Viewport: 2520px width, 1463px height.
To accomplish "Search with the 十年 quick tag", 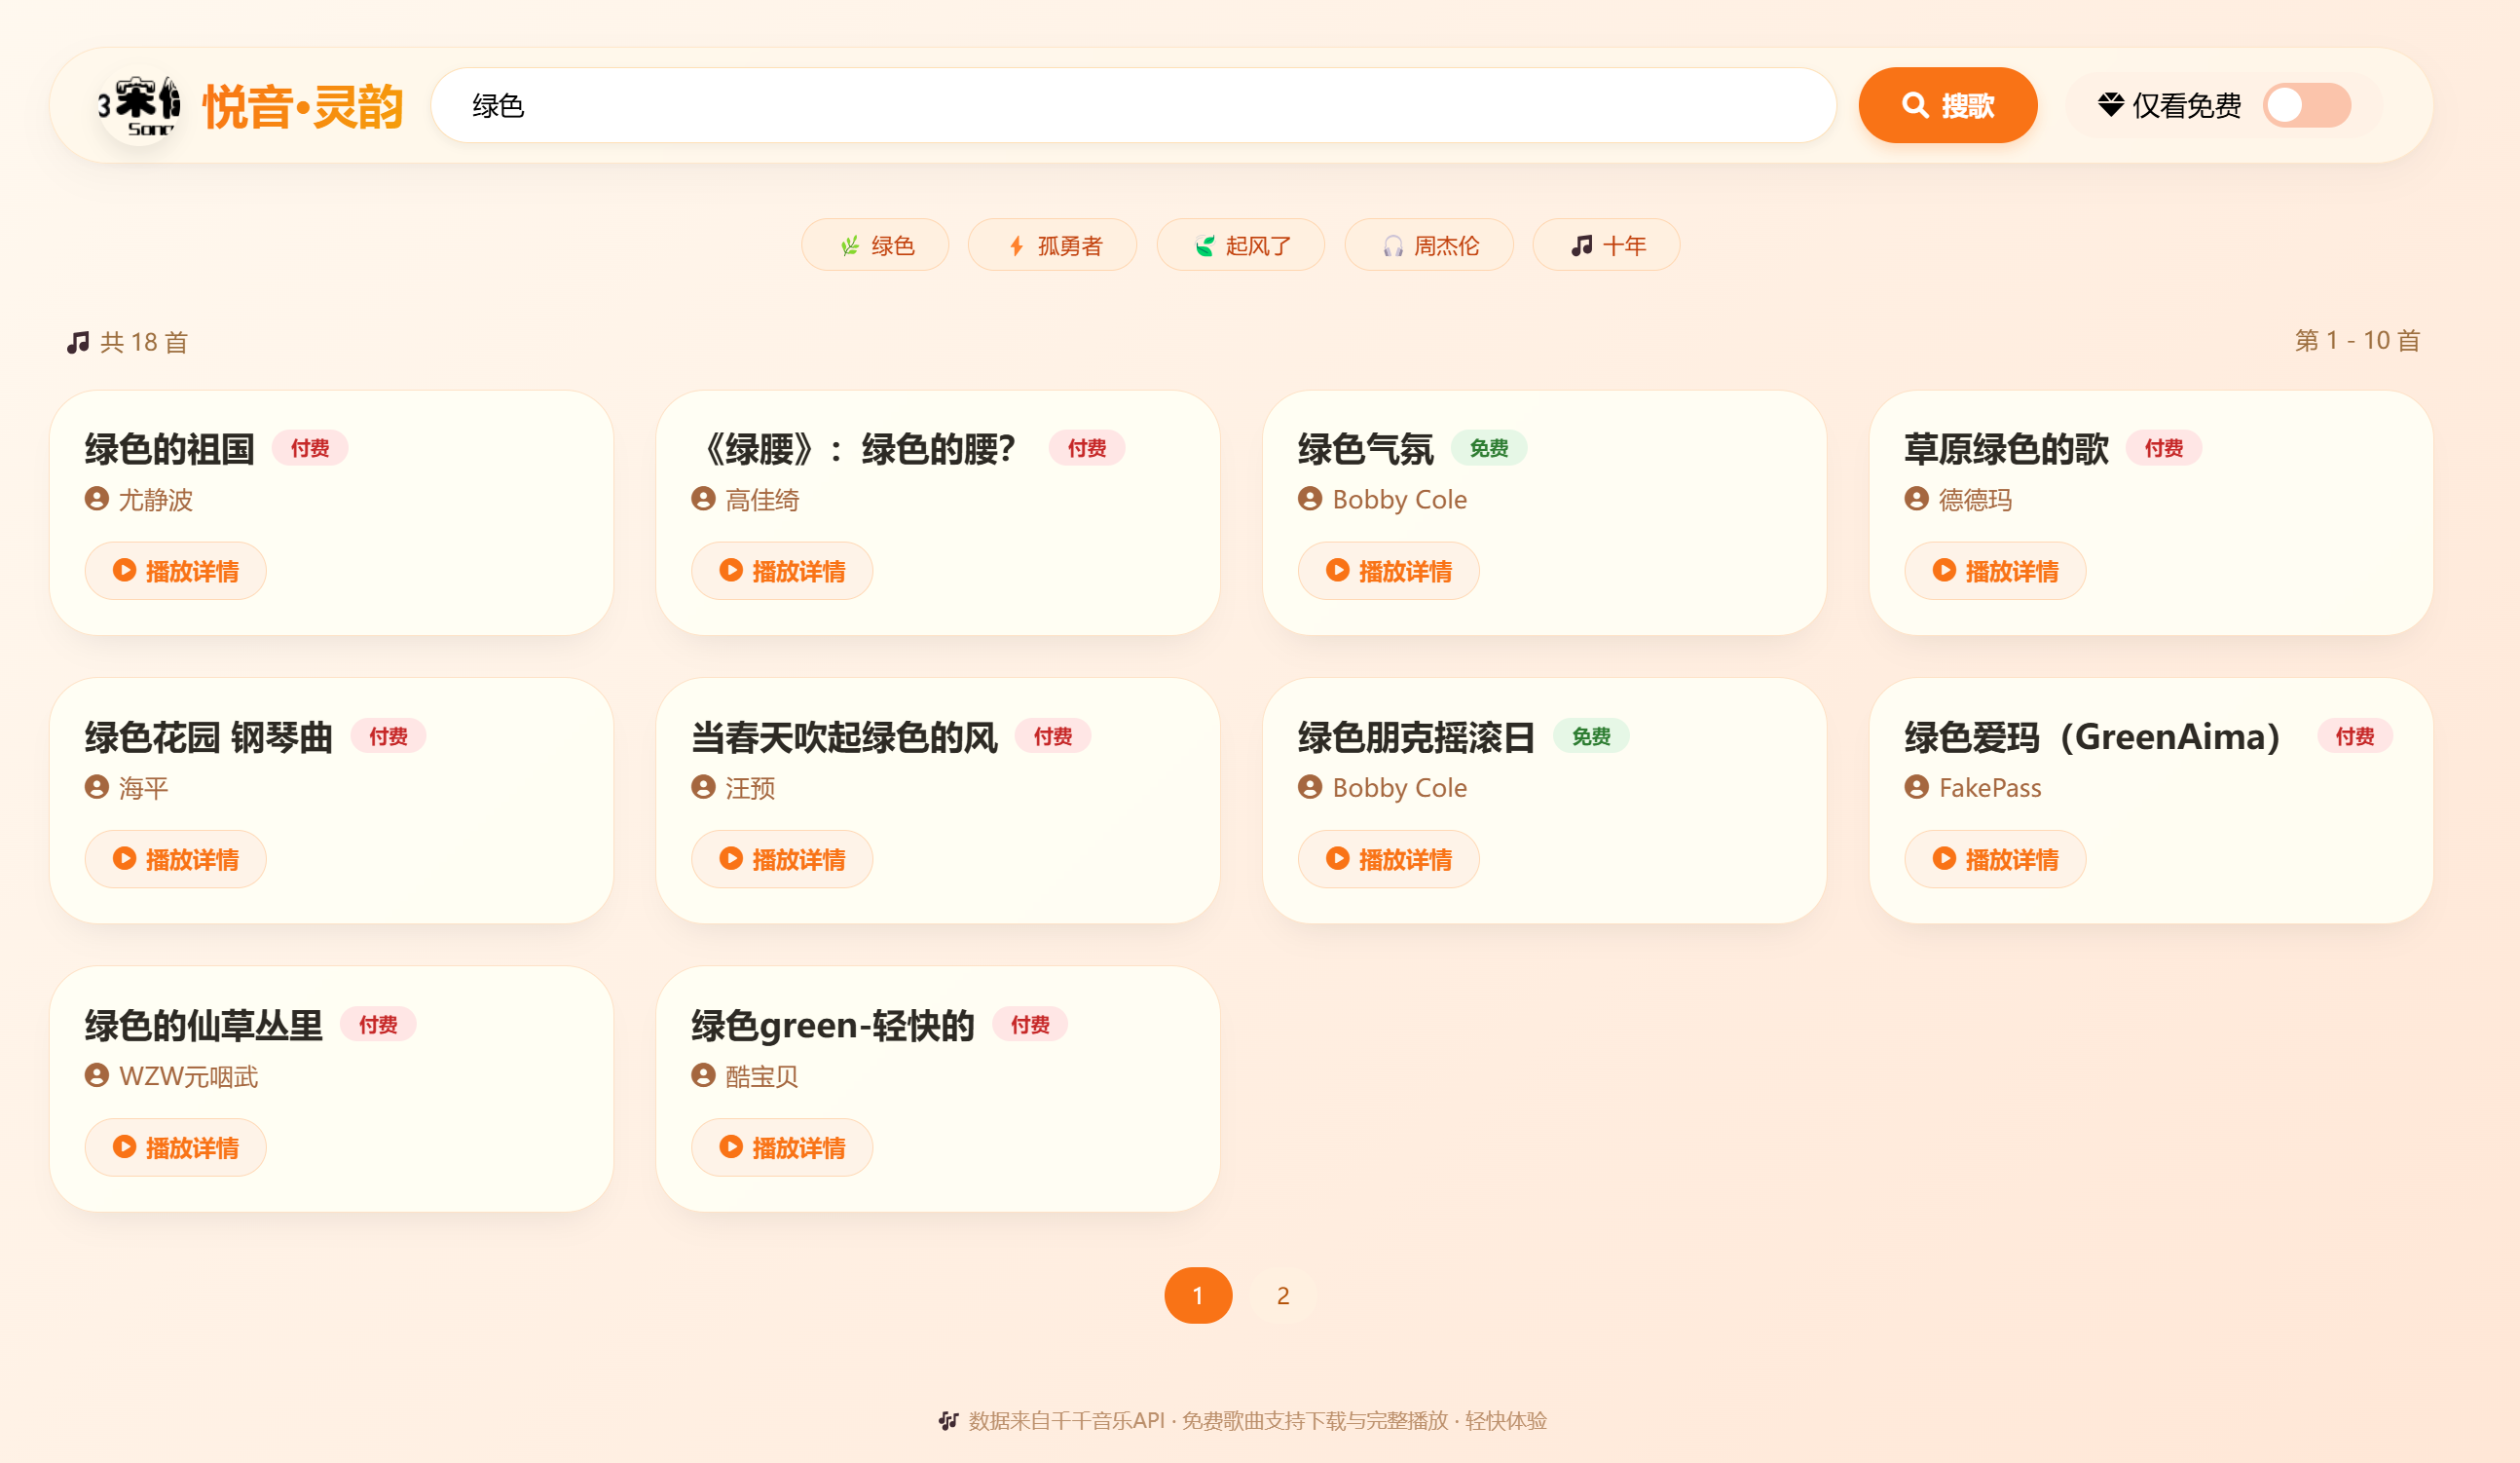I will [x=1606, y=245].
